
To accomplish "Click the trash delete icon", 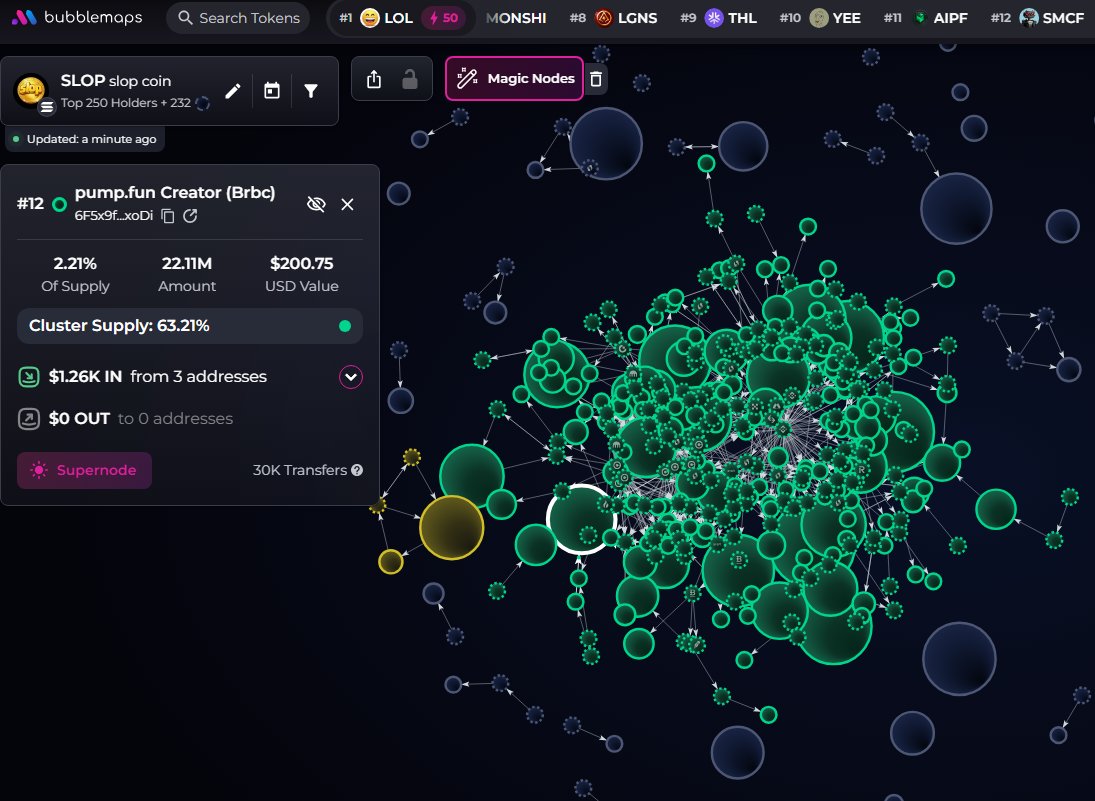I will click(596, 78).
